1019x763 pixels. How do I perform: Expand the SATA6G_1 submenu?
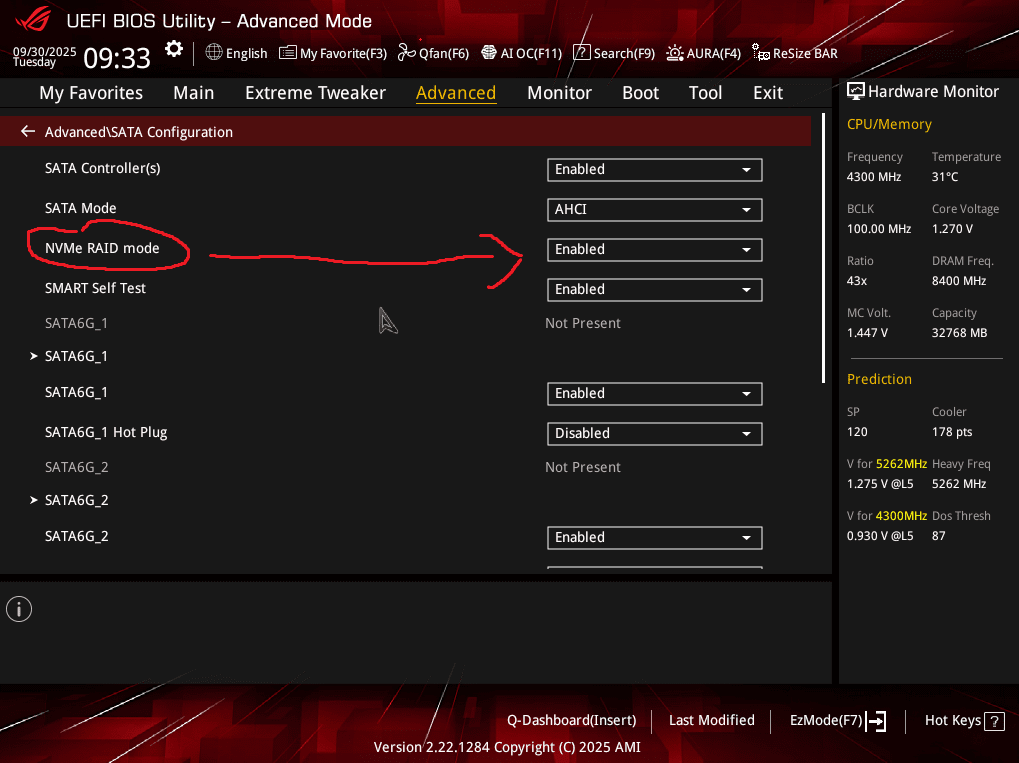pyautogui.click(x=69, y=356)
